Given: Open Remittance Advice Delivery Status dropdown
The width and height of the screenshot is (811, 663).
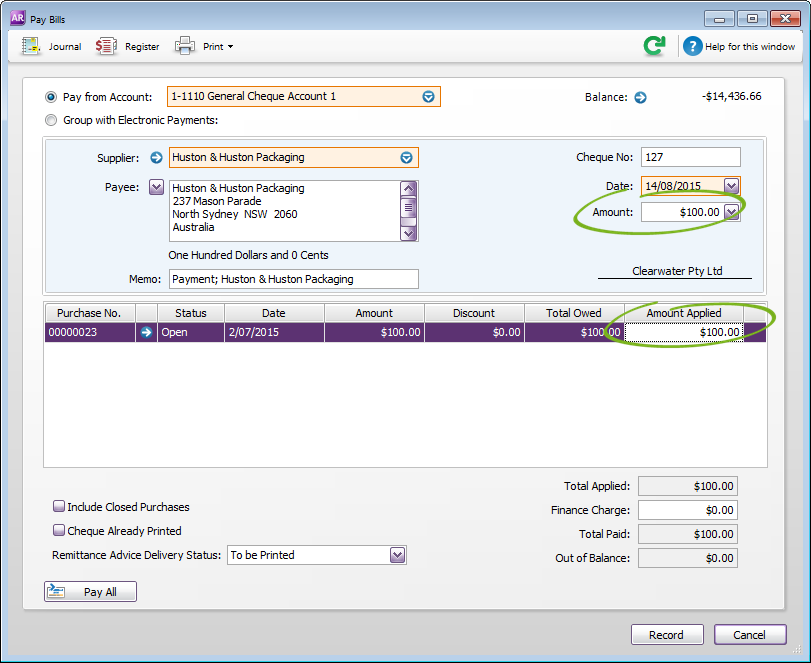Looking at the screenshot, I should pyautogui.click(x=397, y=555).
